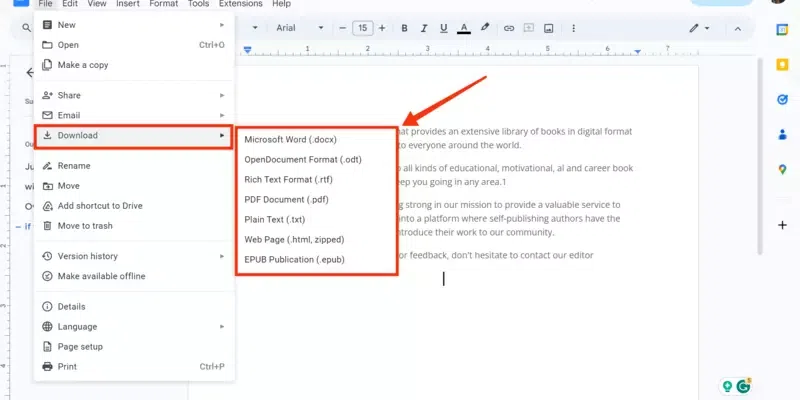Click the vertical document scrollbar
Viewport: 800px width, 400px height.
tap(760, 156)
